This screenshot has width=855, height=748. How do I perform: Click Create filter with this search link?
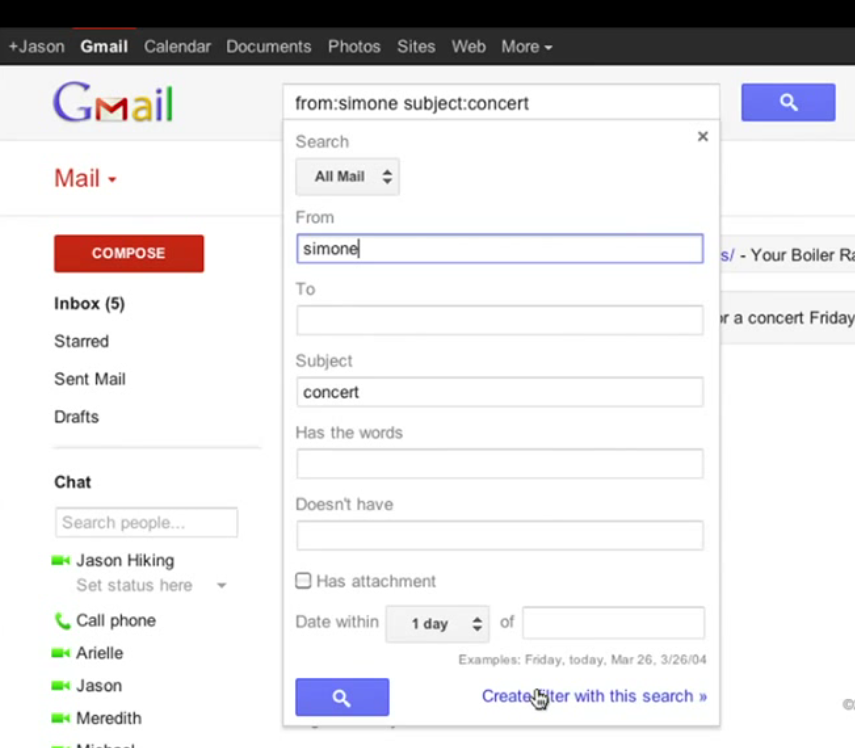(594, 696)
